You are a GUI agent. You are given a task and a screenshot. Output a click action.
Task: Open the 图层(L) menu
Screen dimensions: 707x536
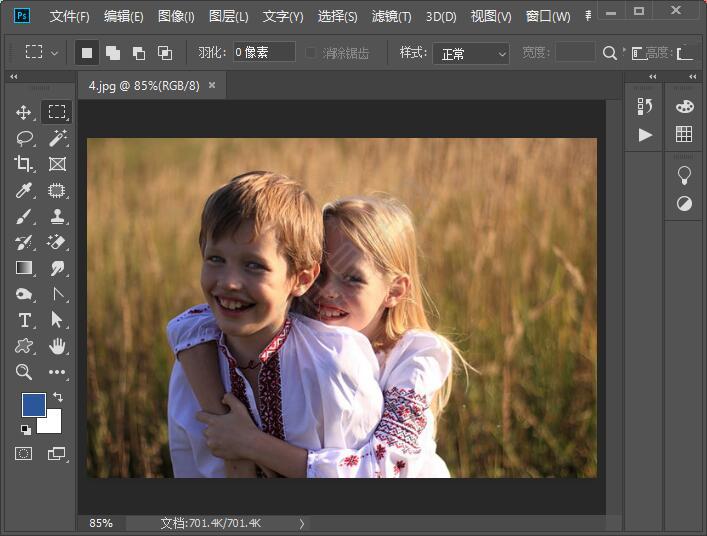point(229,16)
